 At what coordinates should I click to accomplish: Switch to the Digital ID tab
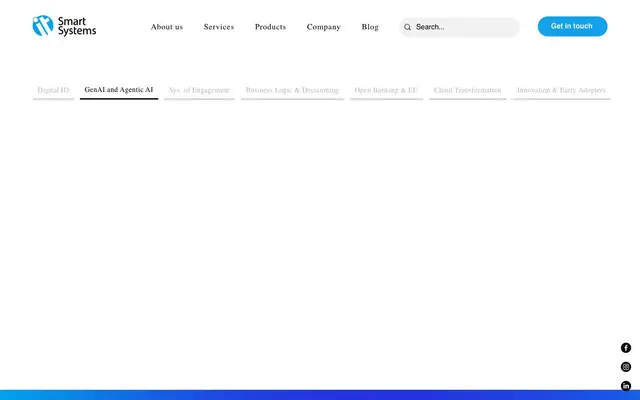(x=53, y=90)
